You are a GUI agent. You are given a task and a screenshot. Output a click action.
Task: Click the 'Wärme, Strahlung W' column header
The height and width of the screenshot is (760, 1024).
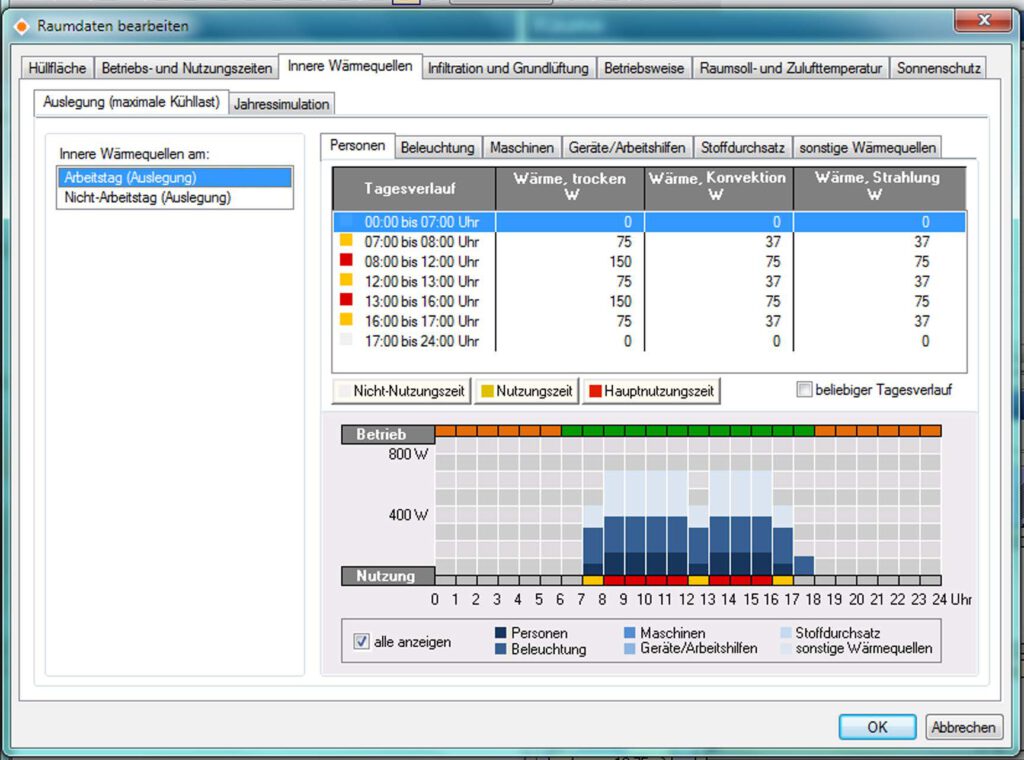(879, 189)
